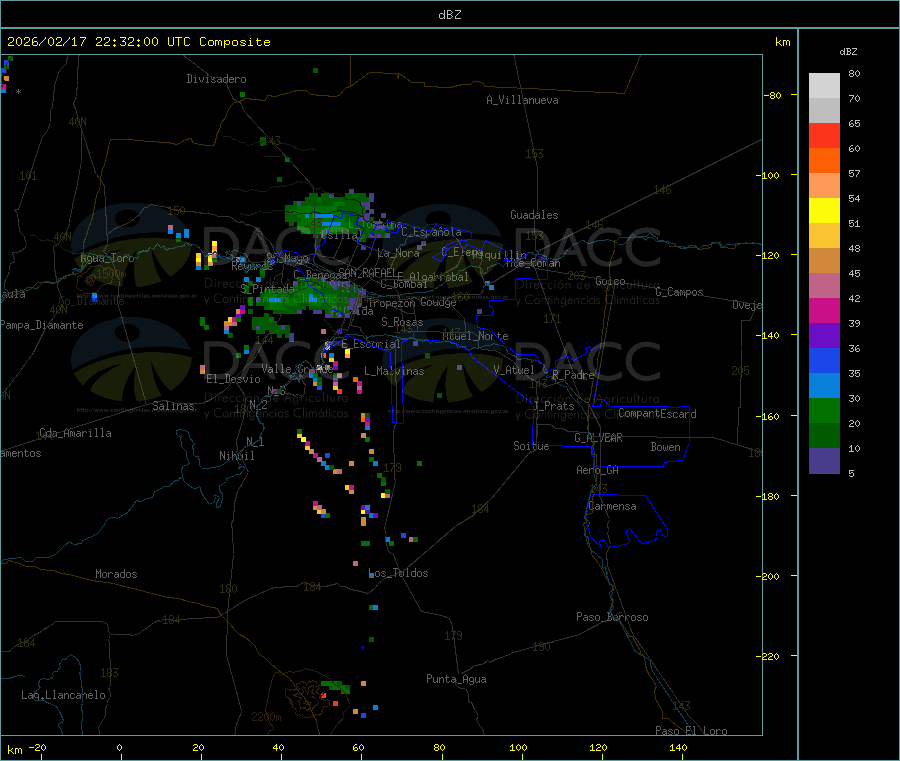Select the Atuel_Norte label

[x=475, y=336]
